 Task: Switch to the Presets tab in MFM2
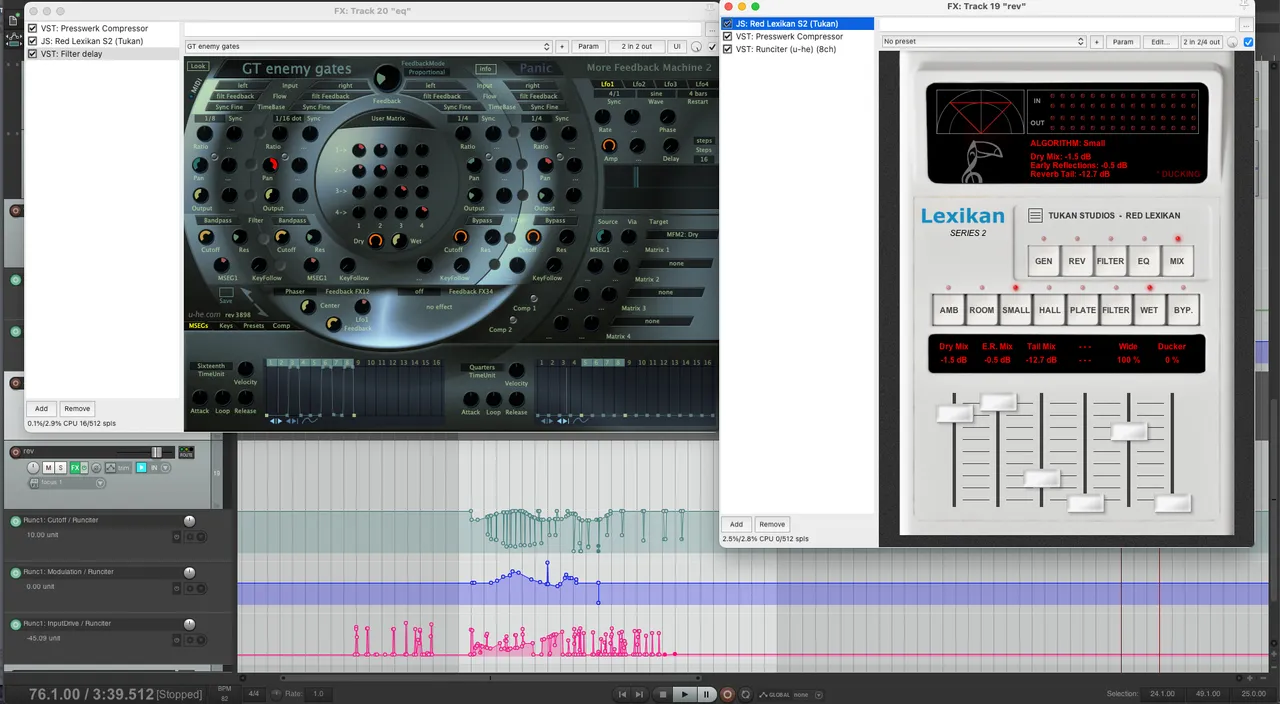(x=254, y=326)
